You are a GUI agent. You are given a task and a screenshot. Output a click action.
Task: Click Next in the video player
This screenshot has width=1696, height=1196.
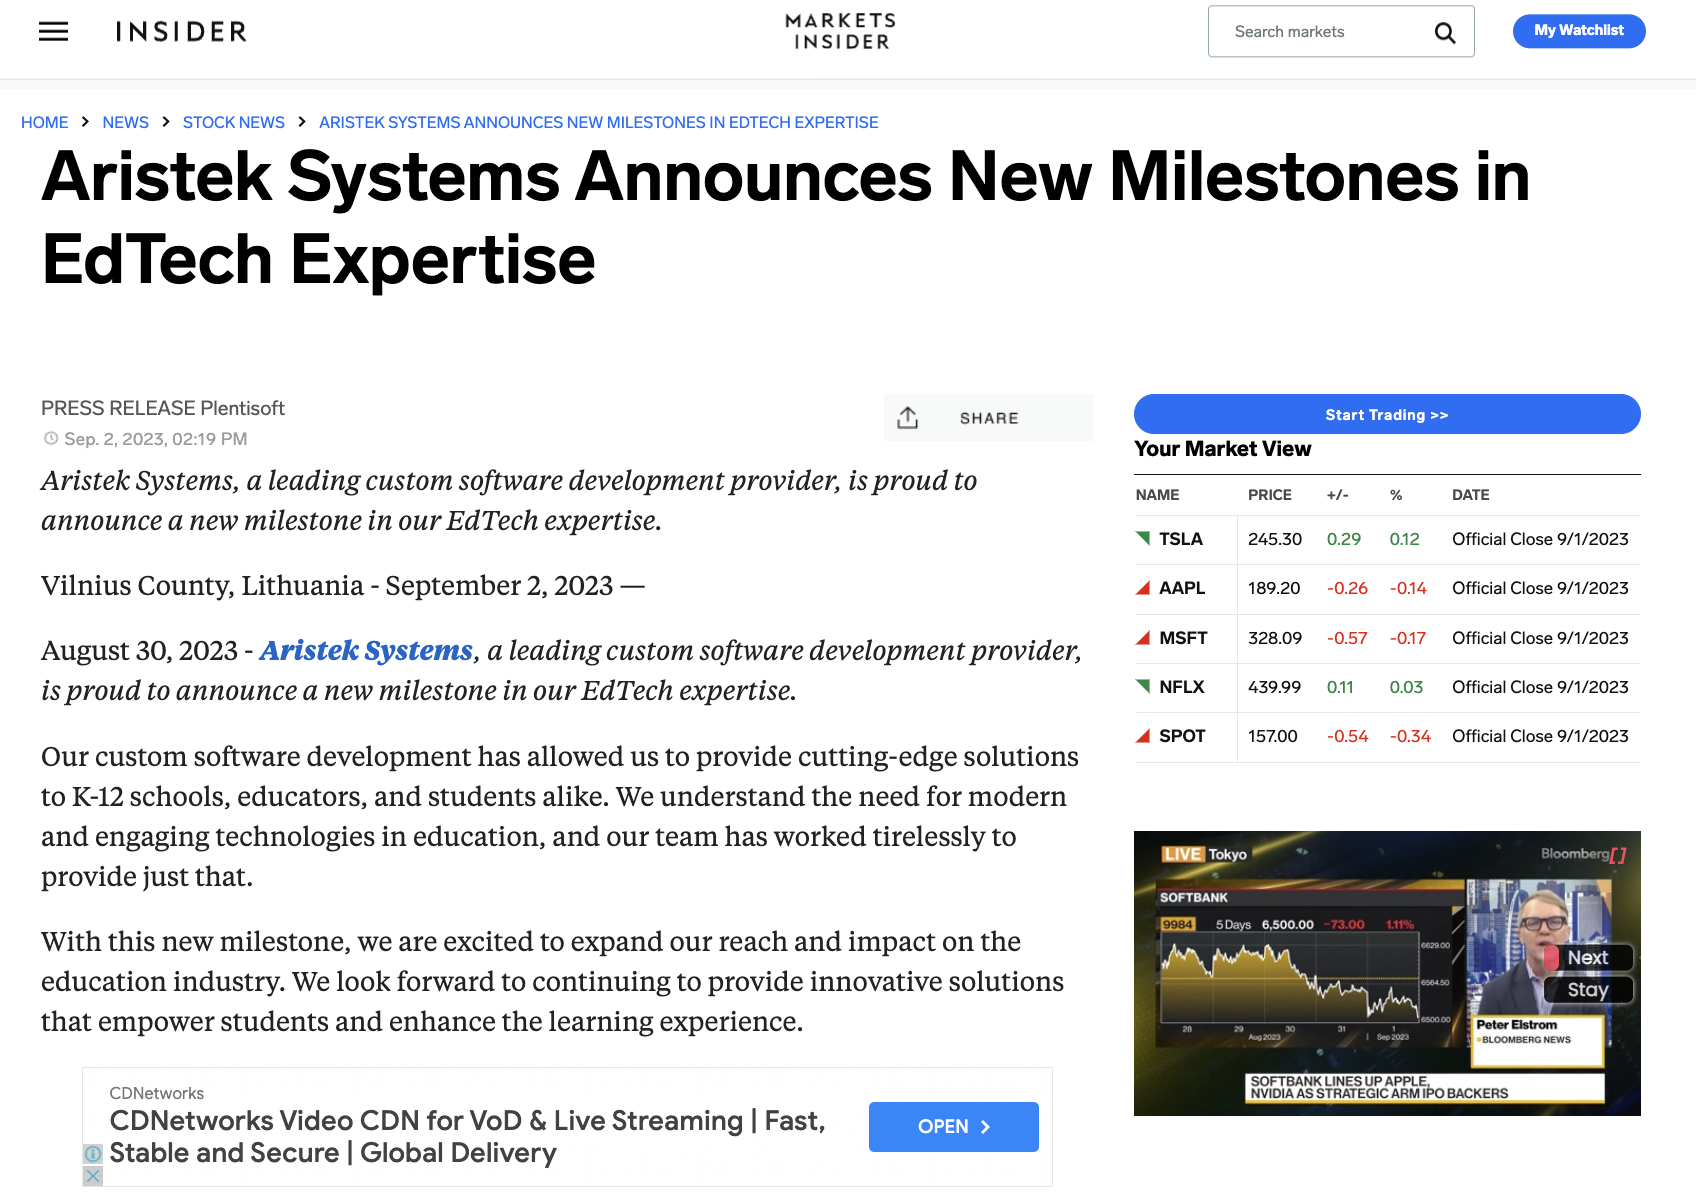coord(1587,958)
